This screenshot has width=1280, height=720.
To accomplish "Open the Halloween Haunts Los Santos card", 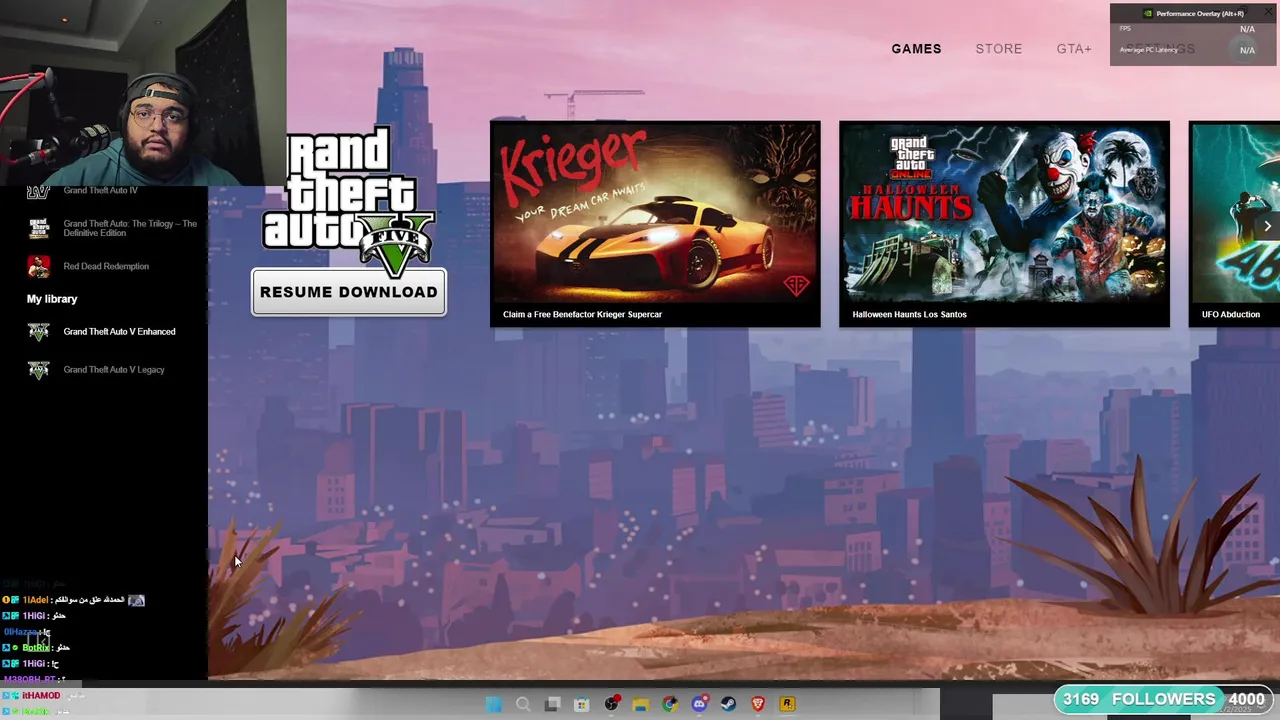I will tap(1004, 224).
